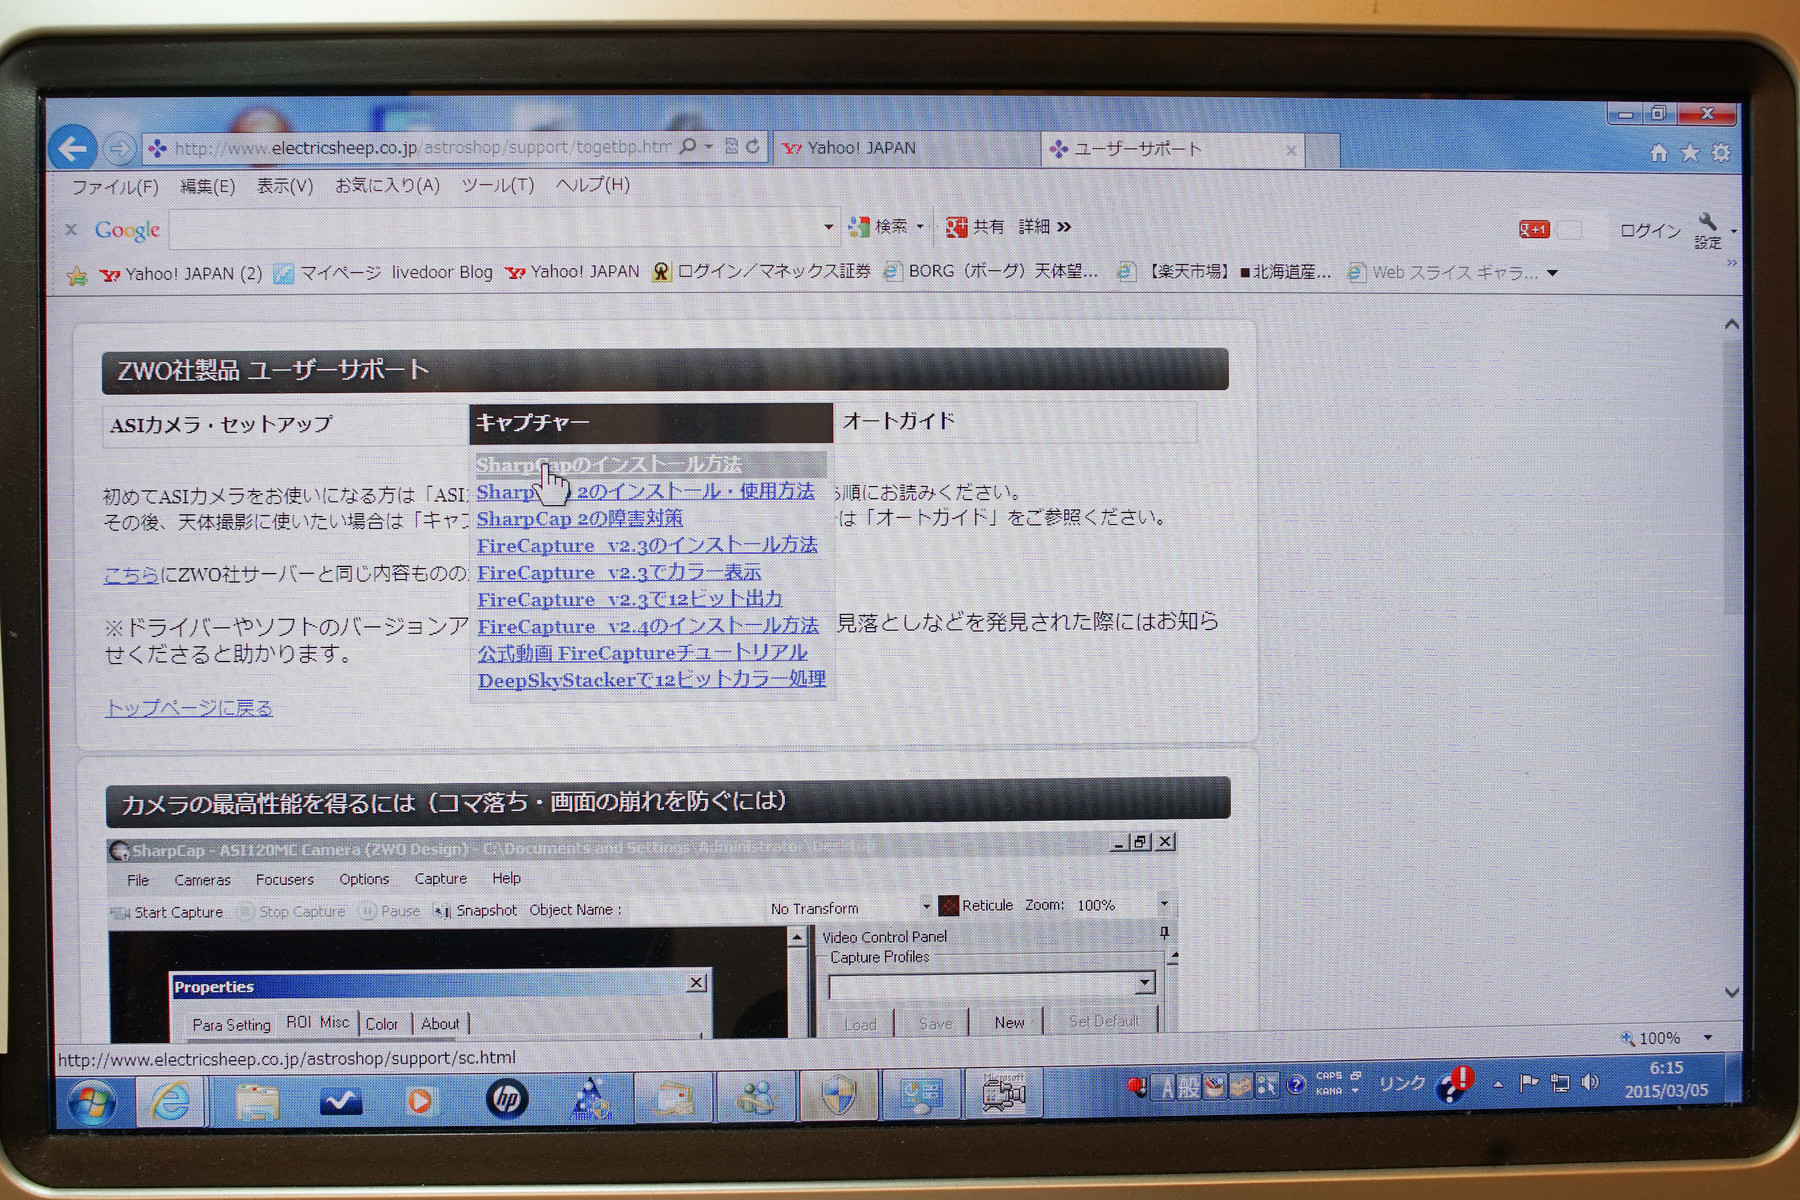Image resolution: width=1800 pixels, height=1200 pixels.
Task: Refresh the page with the reload icon
Action: click(x=753, y=147)
